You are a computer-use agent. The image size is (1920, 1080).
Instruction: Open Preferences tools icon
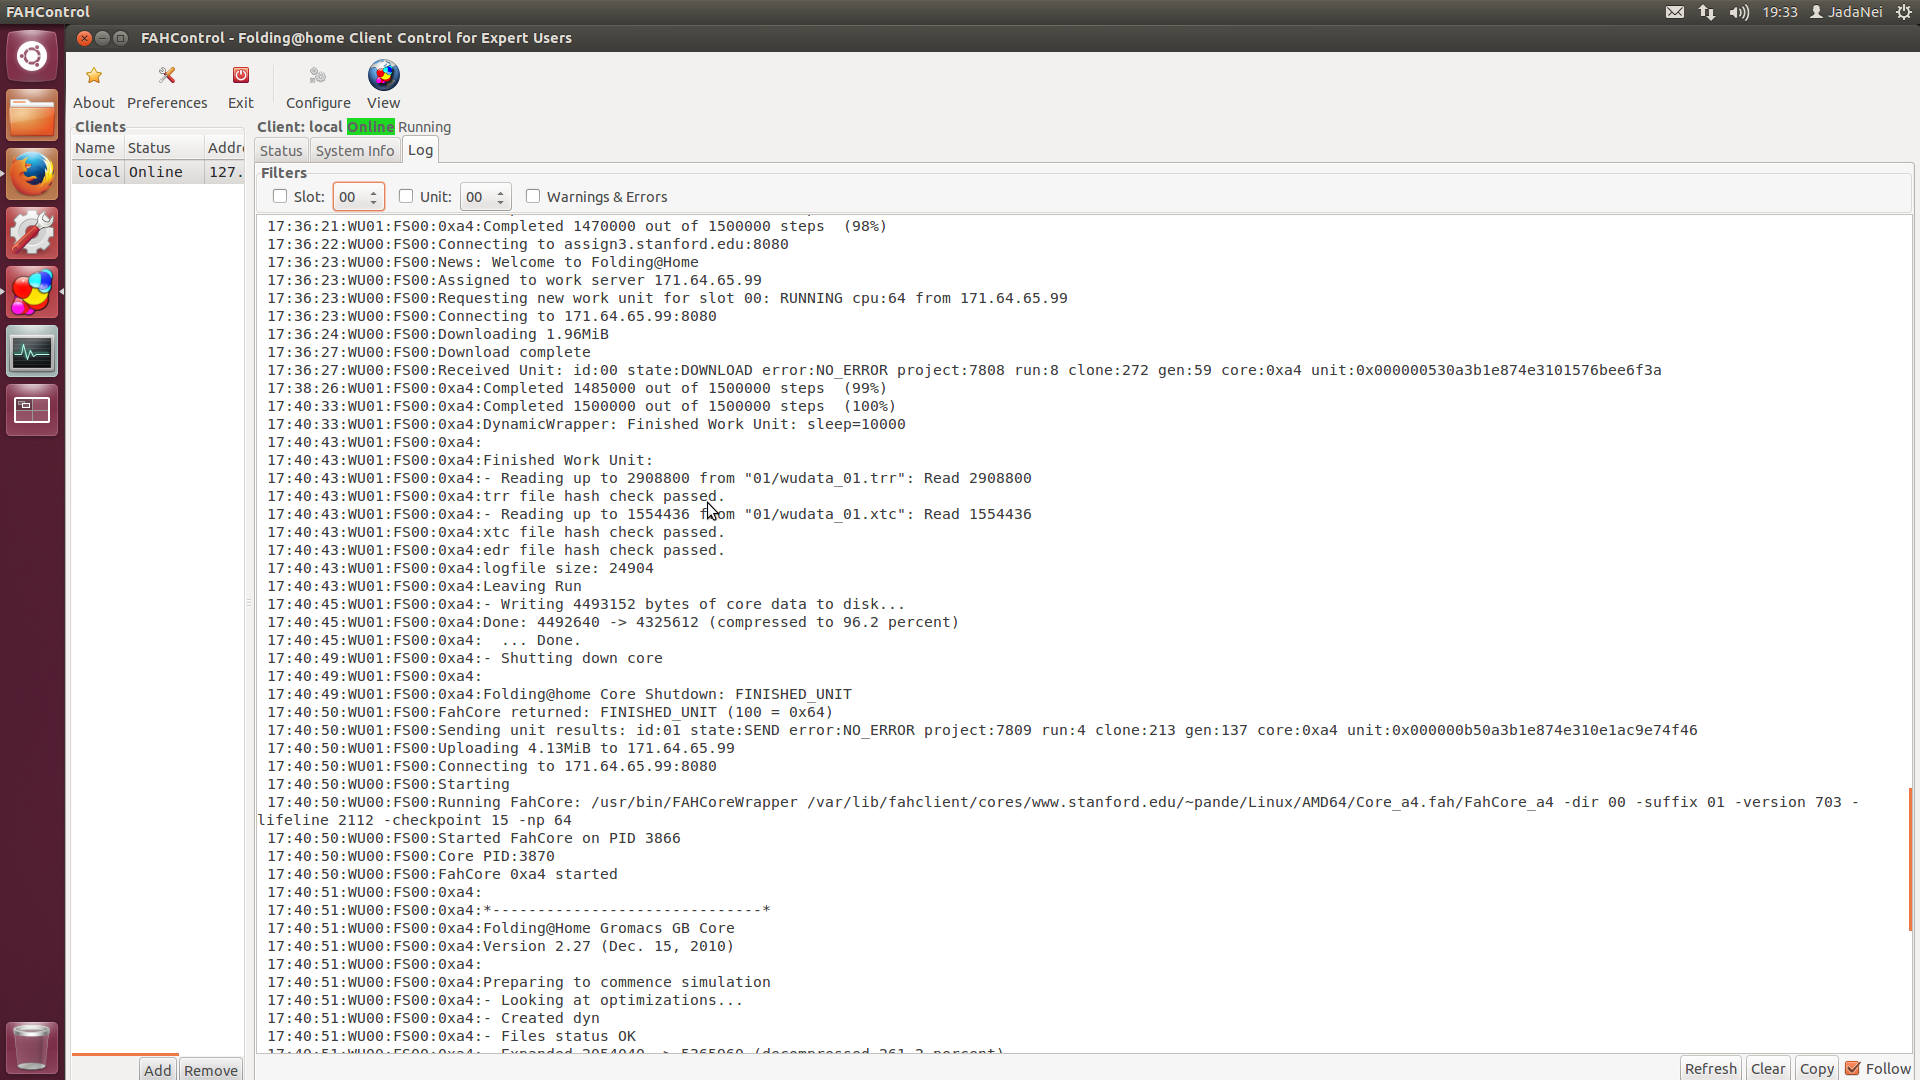(167, 76)
